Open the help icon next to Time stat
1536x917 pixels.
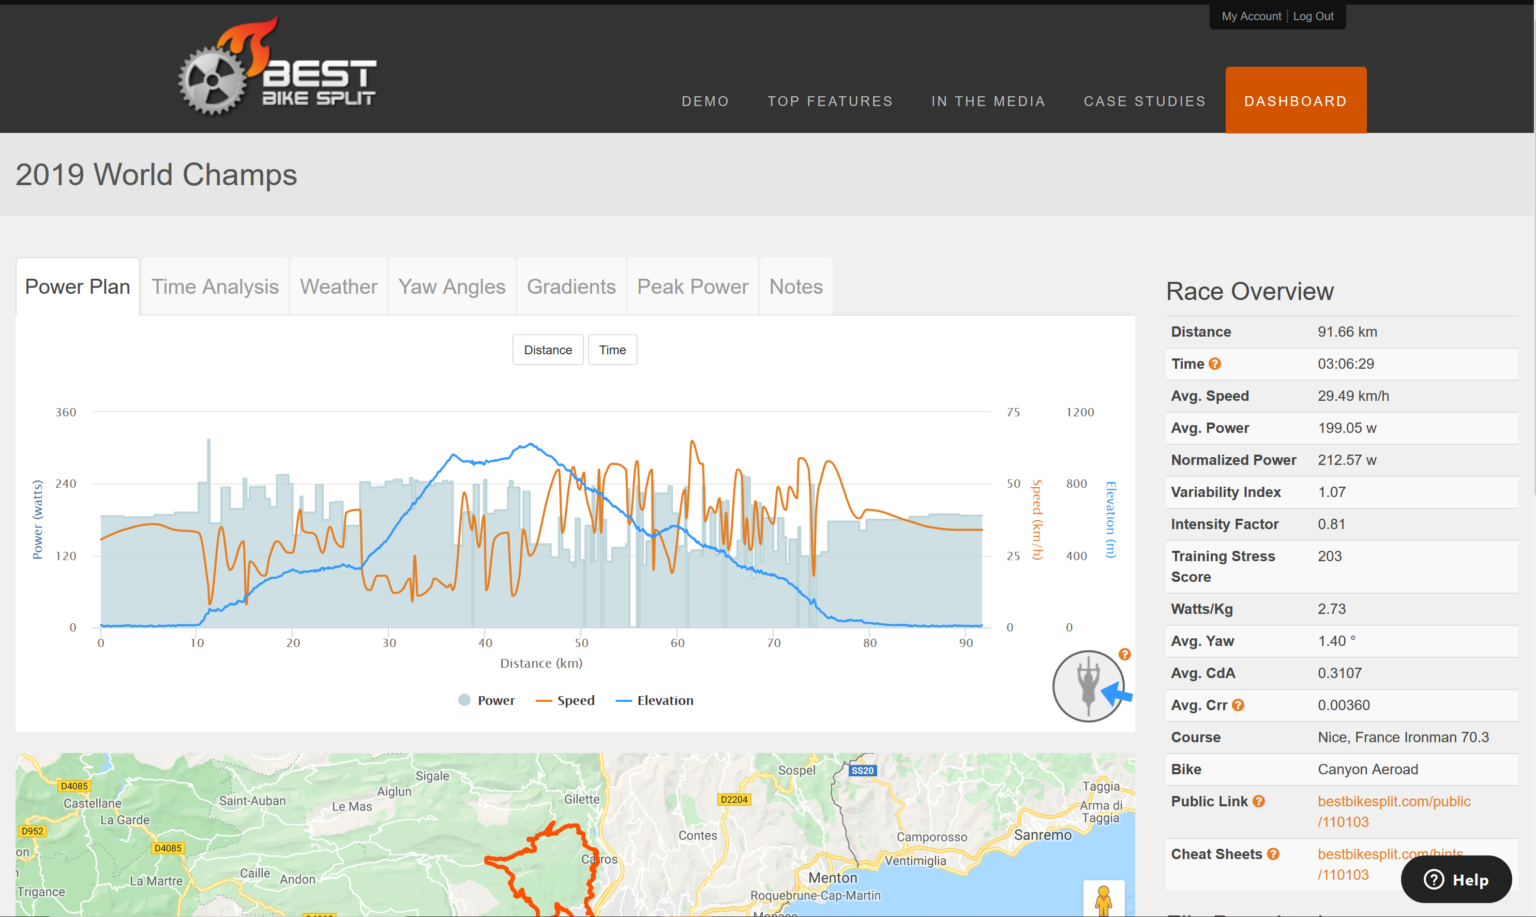click(1214, 364)
